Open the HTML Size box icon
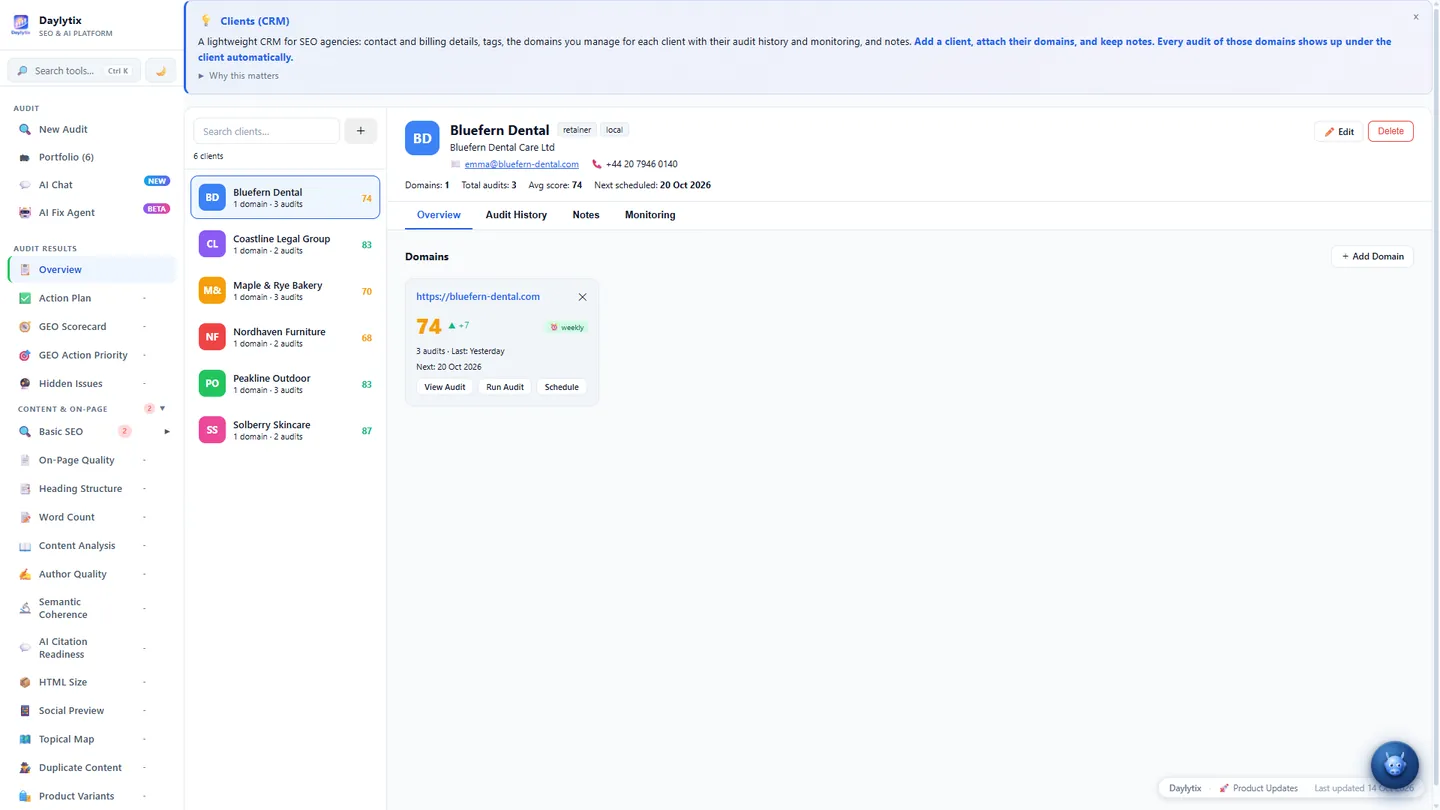 click(25, 682)
